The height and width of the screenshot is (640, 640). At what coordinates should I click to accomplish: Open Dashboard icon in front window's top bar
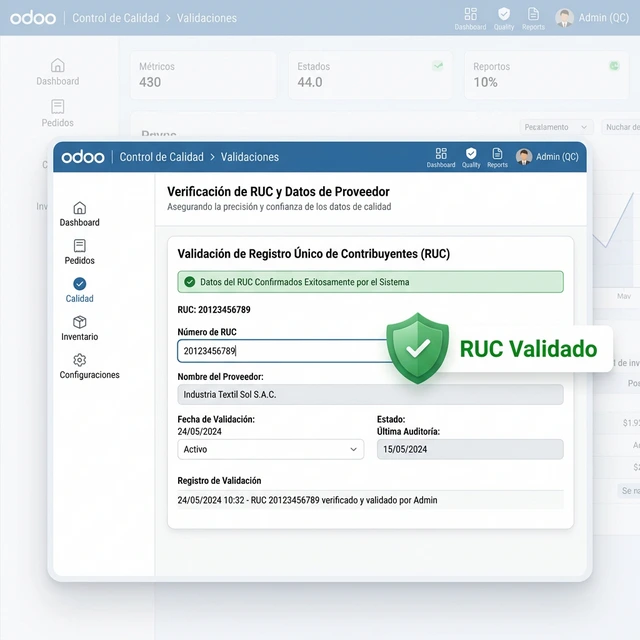(441, 156)
